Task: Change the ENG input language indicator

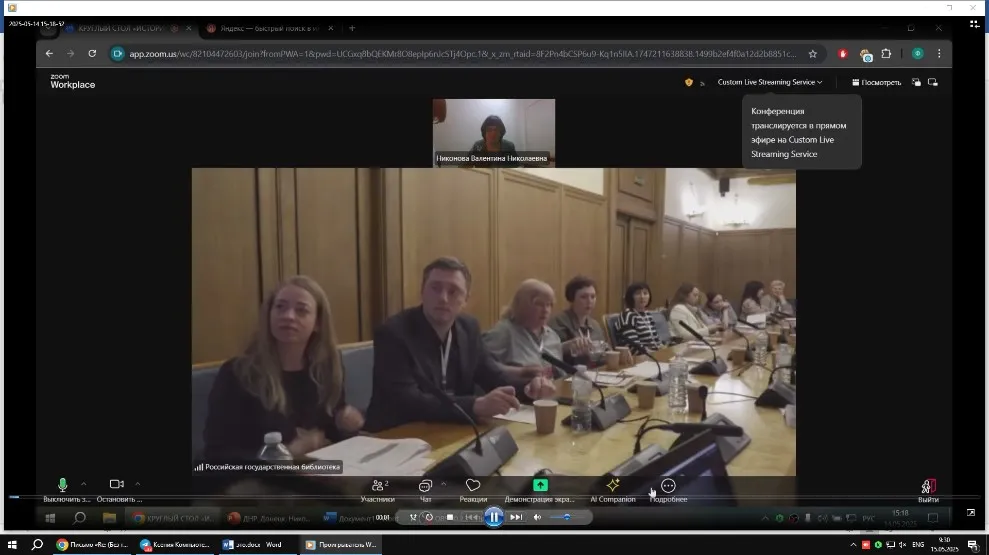Action: [x=918, y=544]
